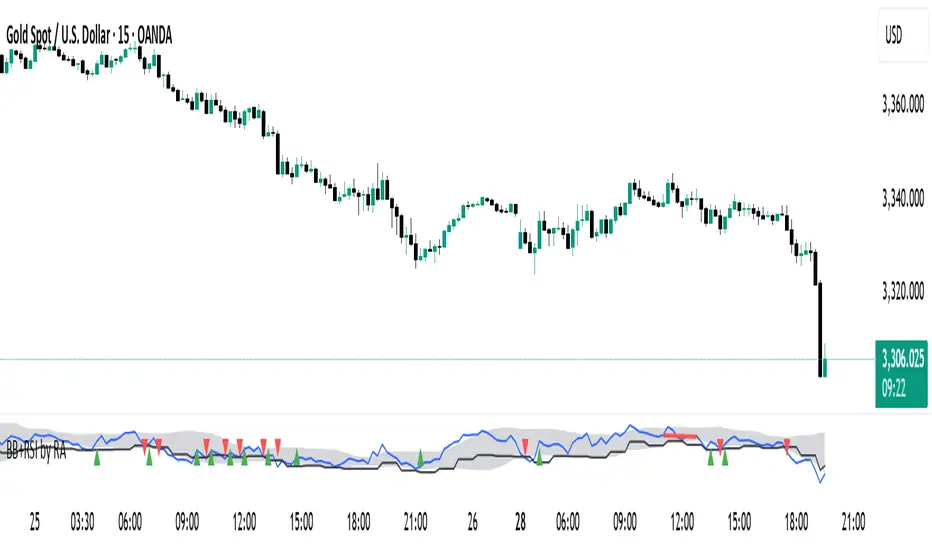
Task: Click the 3,306.025 current price label
Action: [x=902, y=359]
